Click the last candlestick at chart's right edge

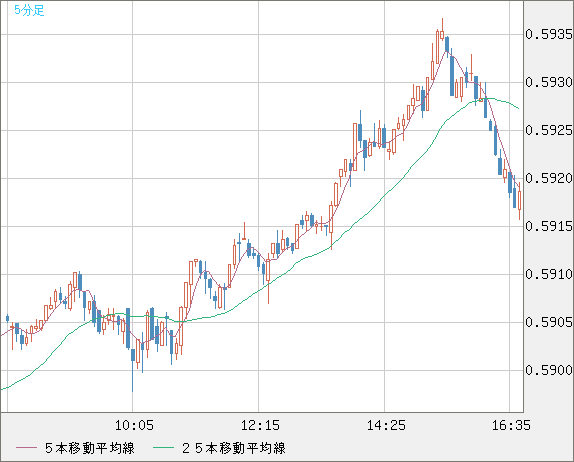(519, 201)
